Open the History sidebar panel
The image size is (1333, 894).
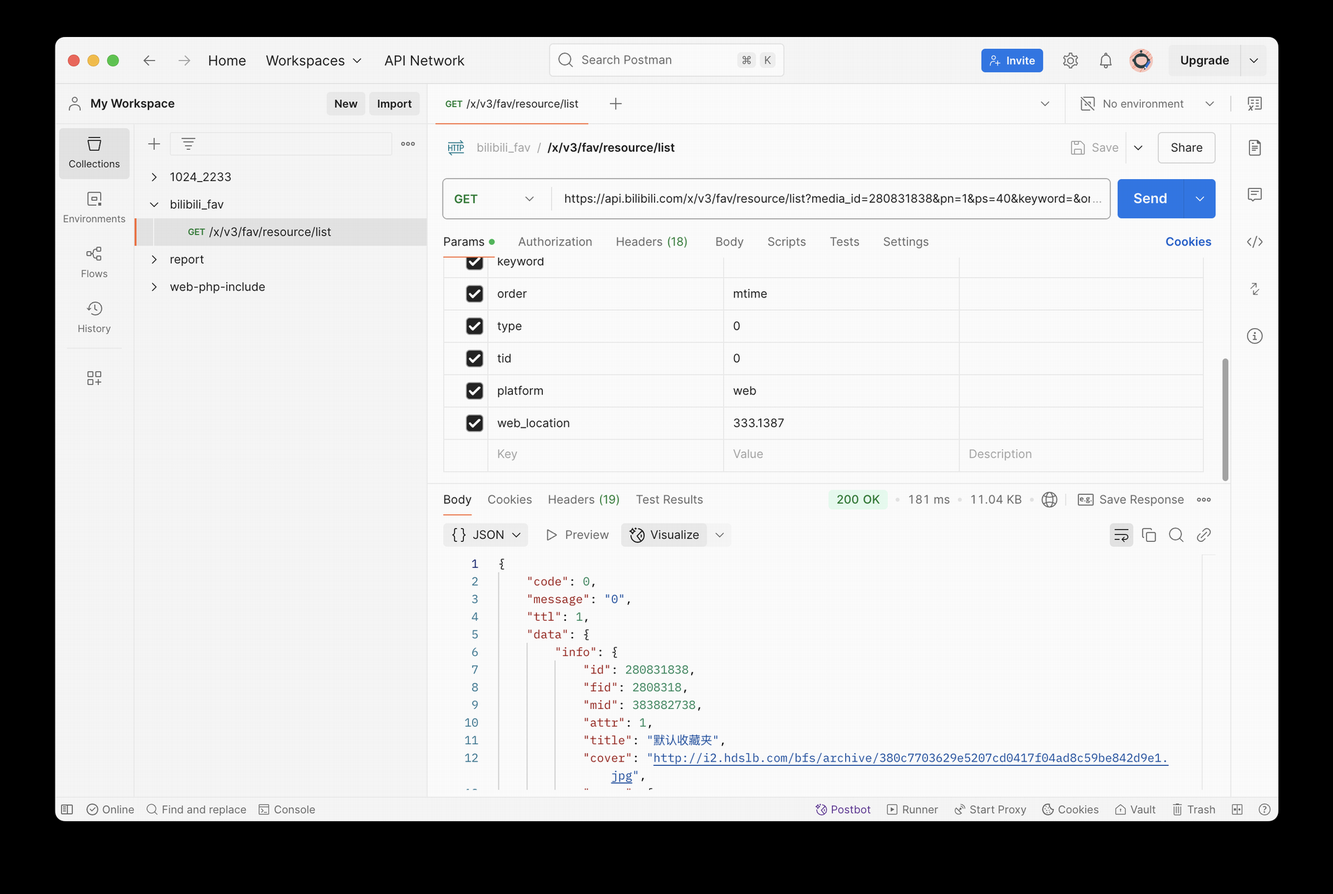coord(94,318)
